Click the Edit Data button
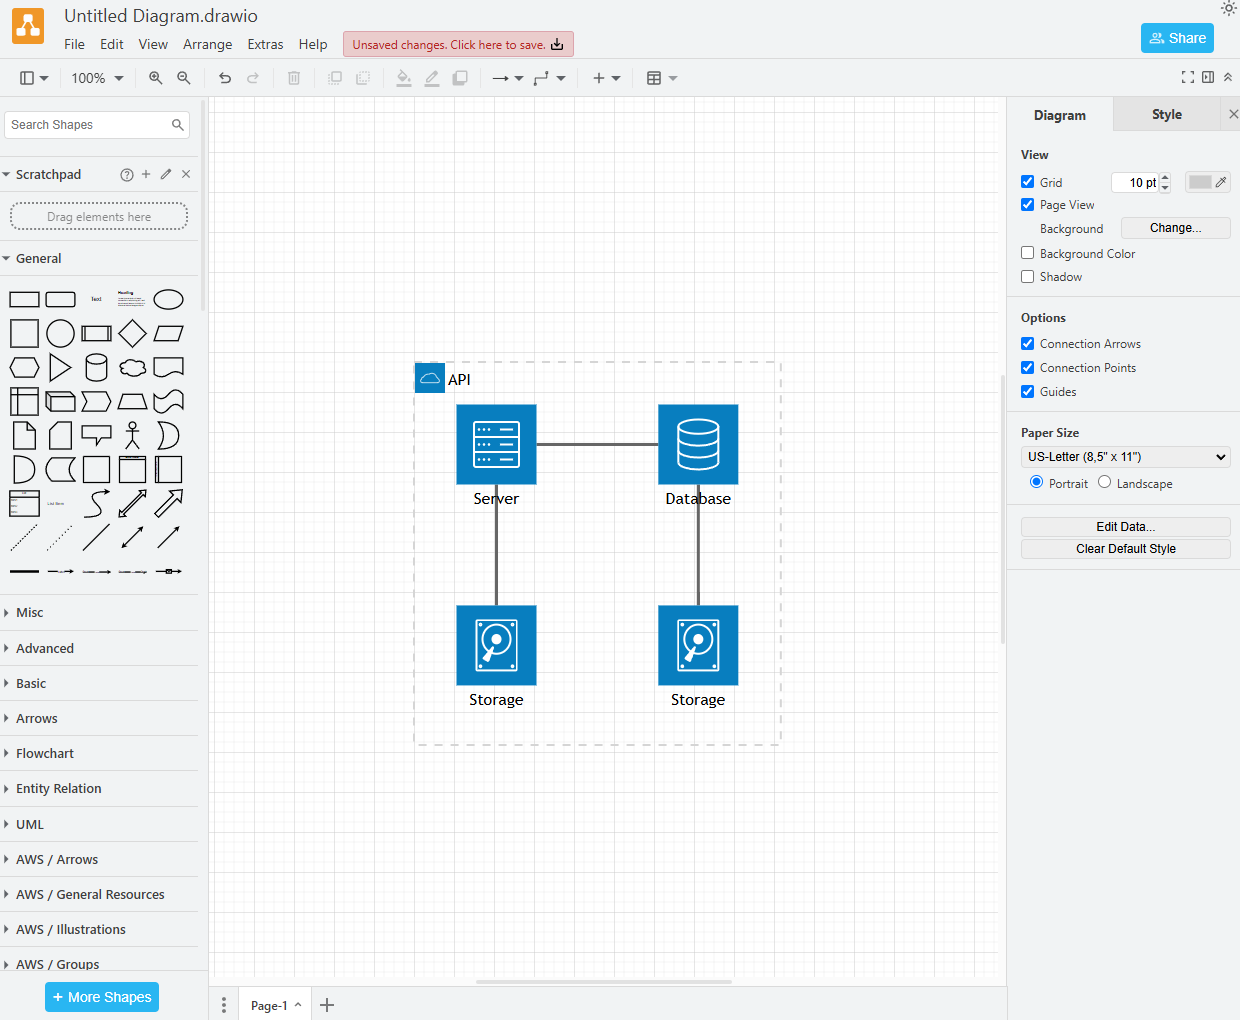Screen dimensions: 1240x1020 click(x=1125, y=526)
